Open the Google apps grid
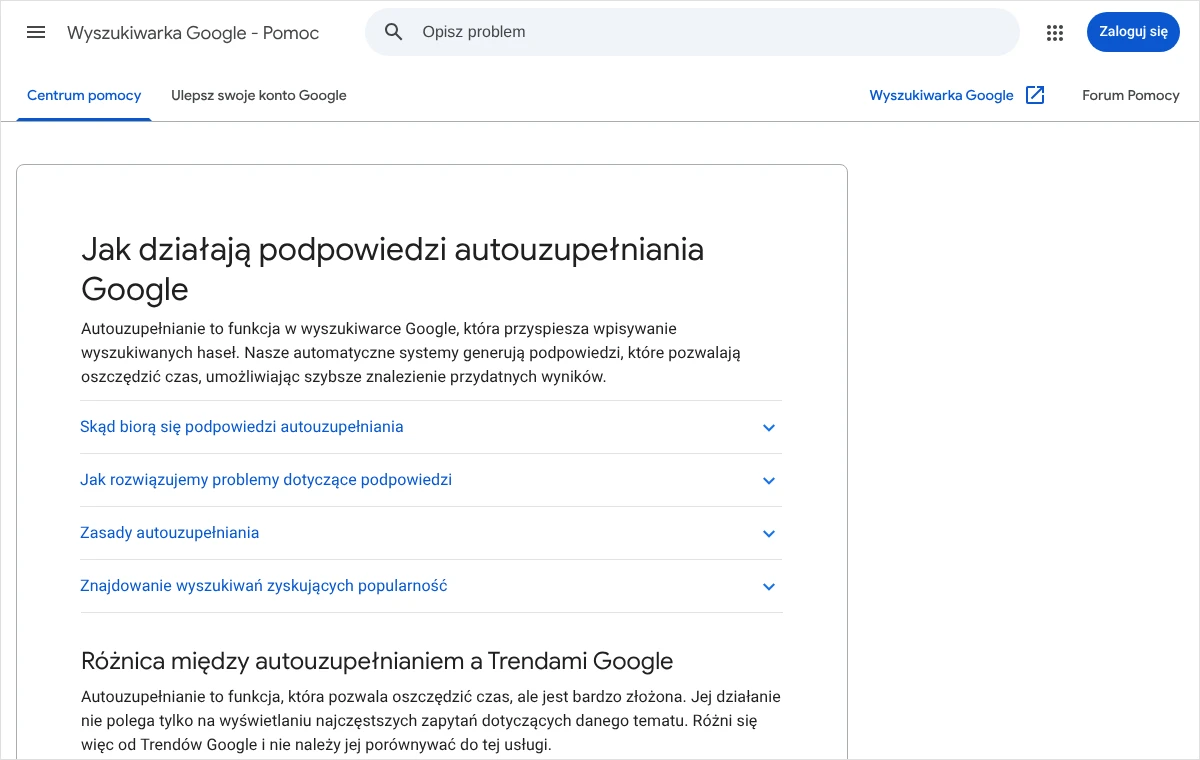1200x760 pixels. [1055, 33]
